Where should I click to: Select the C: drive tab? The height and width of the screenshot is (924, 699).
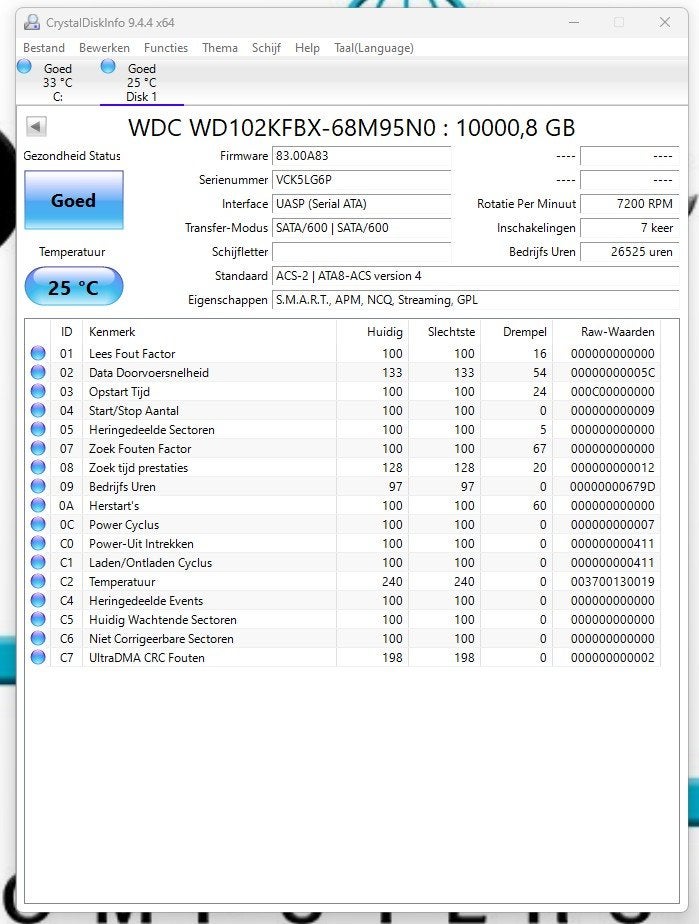click(58, 82)
